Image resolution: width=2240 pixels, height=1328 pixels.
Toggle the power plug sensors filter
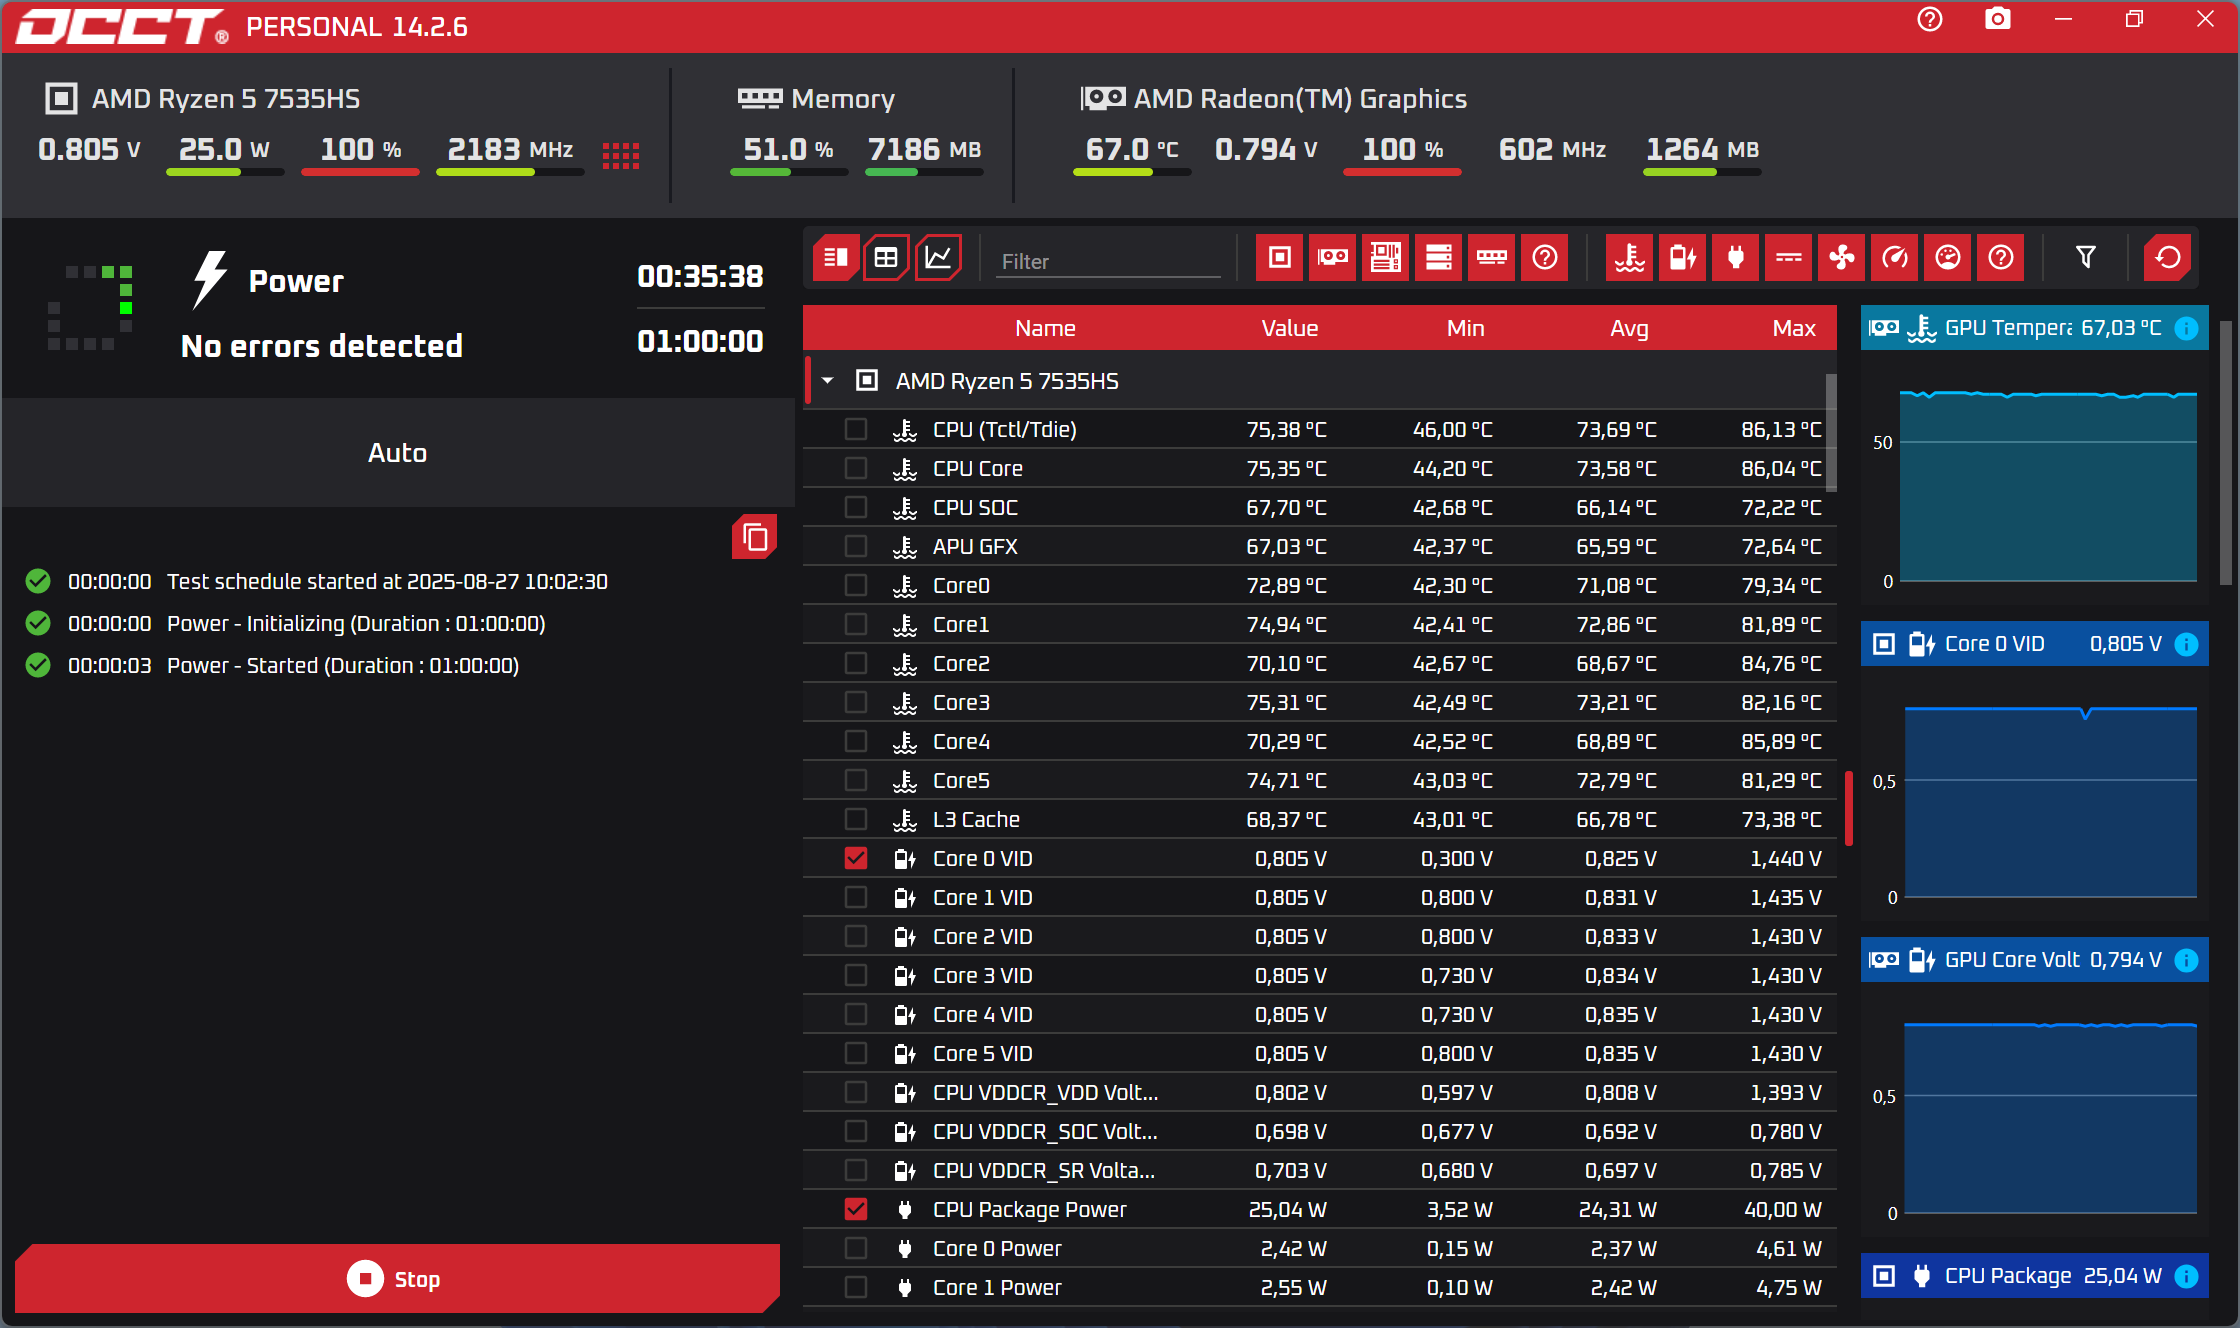coord(1735,258)
